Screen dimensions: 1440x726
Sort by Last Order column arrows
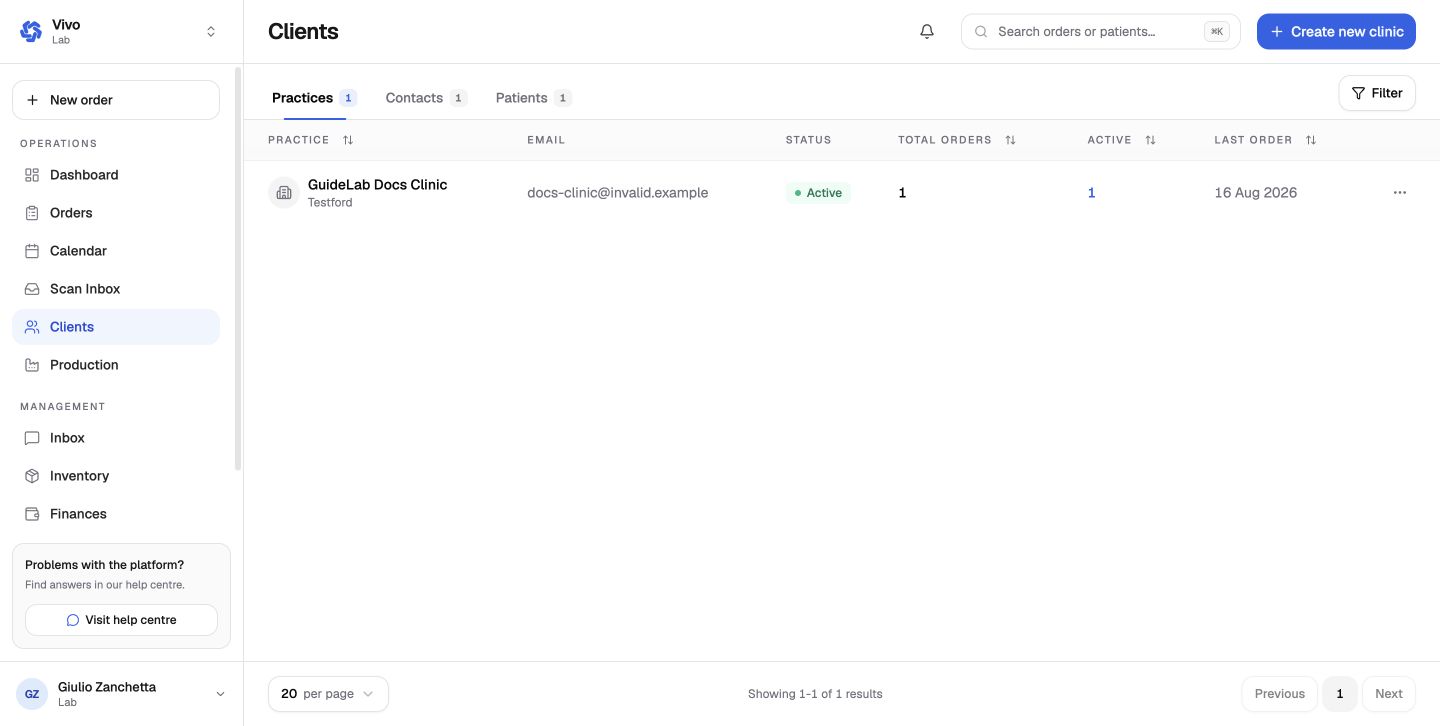[1311, 140]
